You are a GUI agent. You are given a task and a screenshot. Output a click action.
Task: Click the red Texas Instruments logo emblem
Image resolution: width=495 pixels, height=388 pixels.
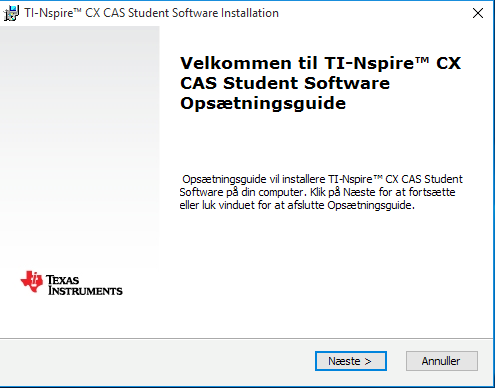pos(32,282)
